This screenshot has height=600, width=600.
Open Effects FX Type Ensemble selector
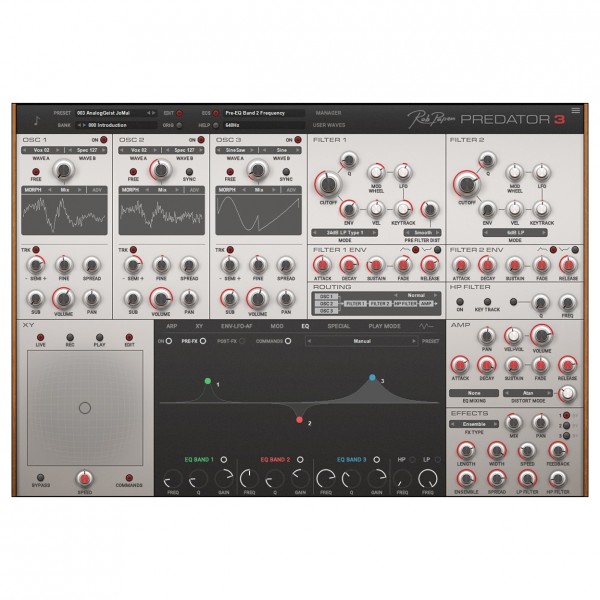pos(474,424)
